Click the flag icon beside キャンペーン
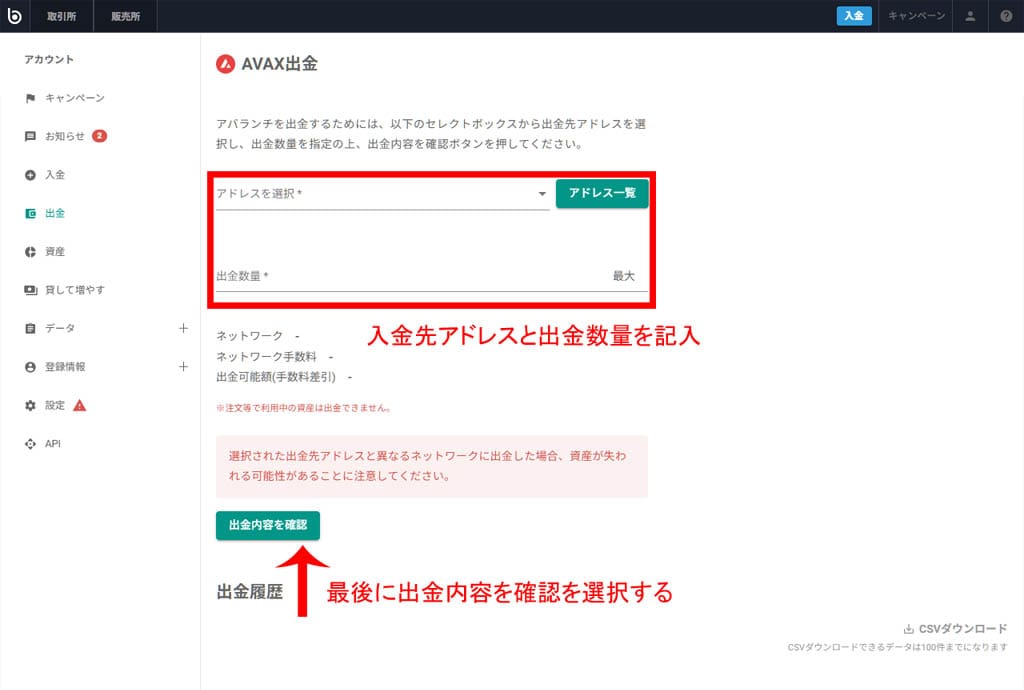 tap(30, 99)
